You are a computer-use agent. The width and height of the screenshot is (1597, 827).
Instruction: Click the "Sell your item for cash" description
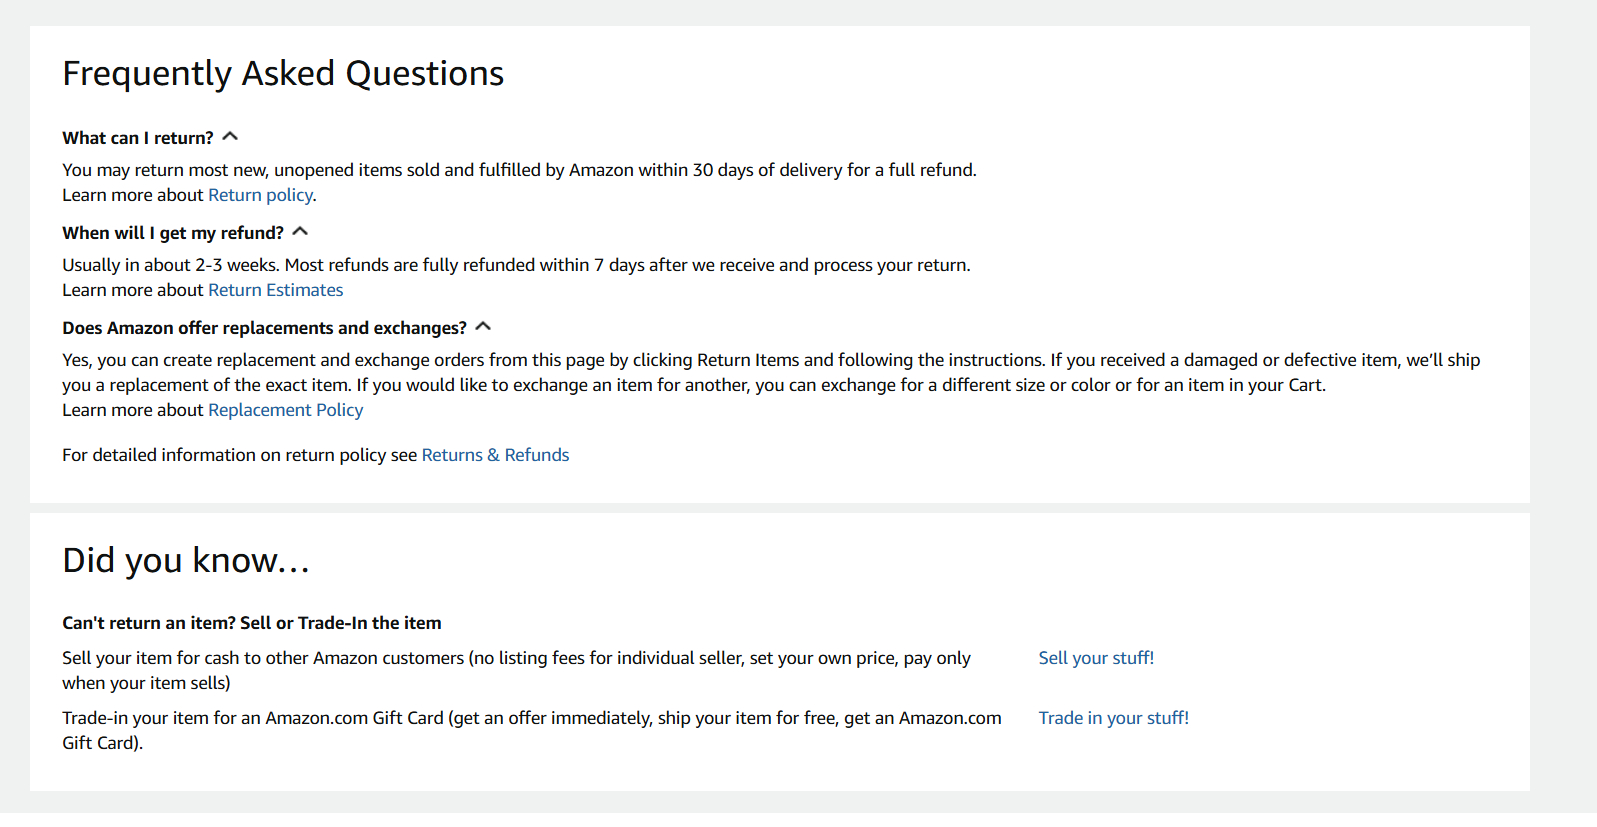516,670
